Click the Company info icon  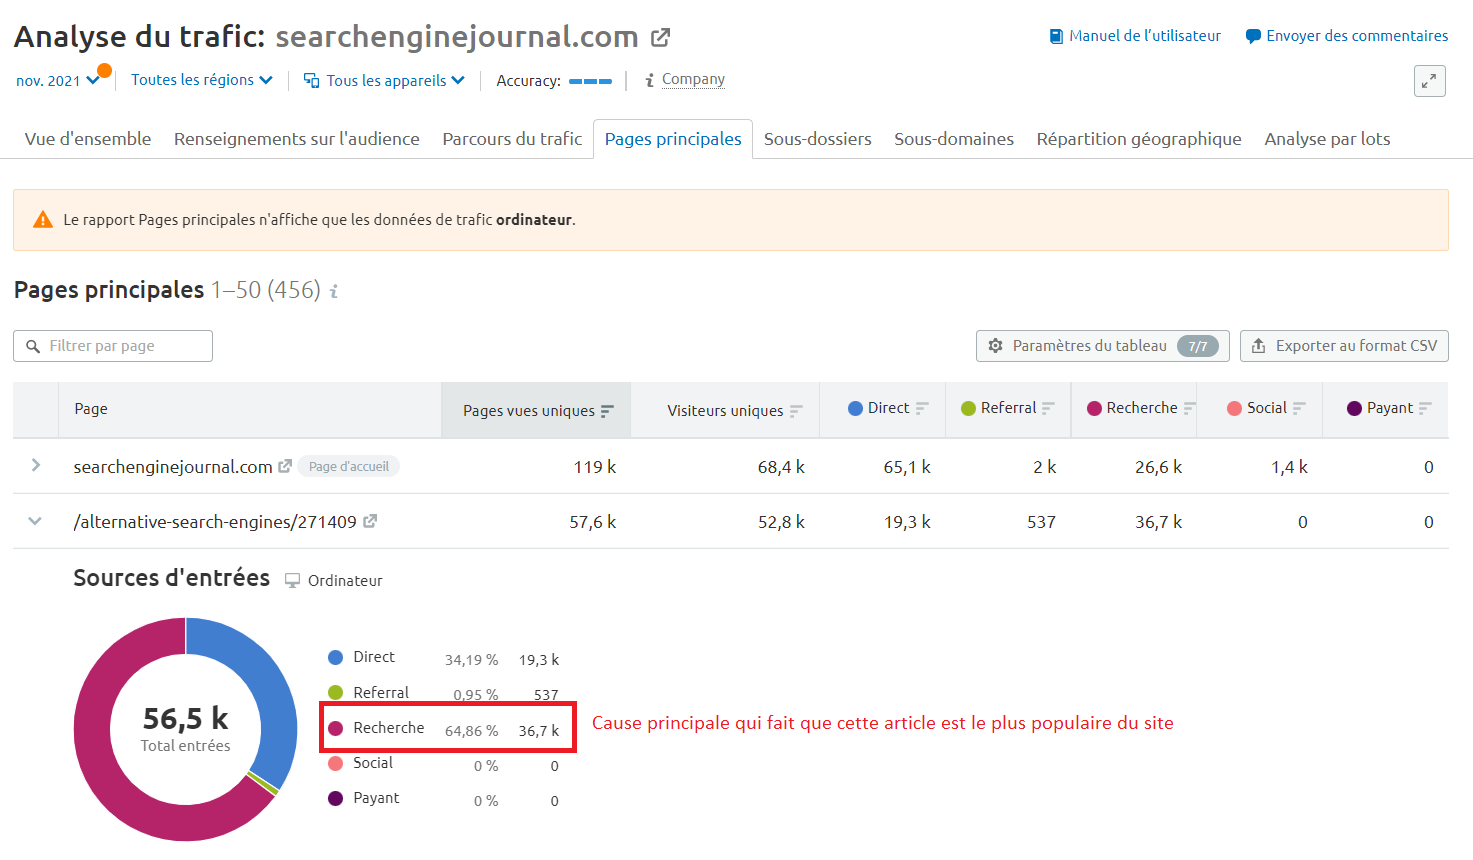[x=650, y=80]
